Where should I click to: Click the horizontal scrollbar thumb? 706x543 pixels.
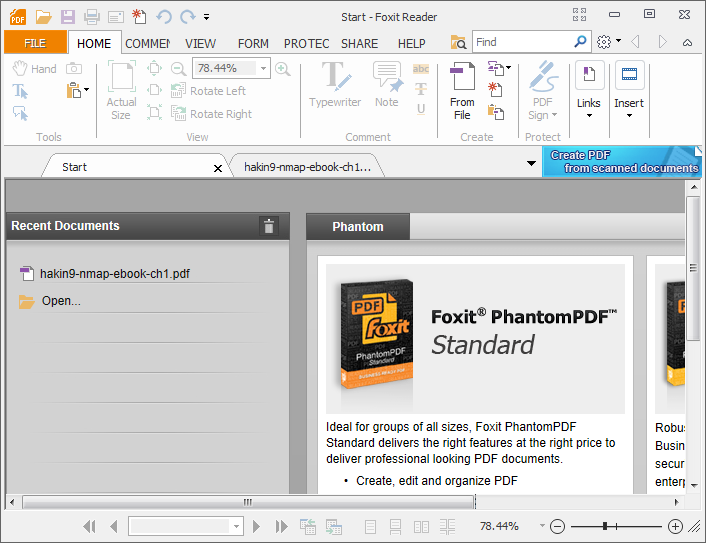click(248, 502)
